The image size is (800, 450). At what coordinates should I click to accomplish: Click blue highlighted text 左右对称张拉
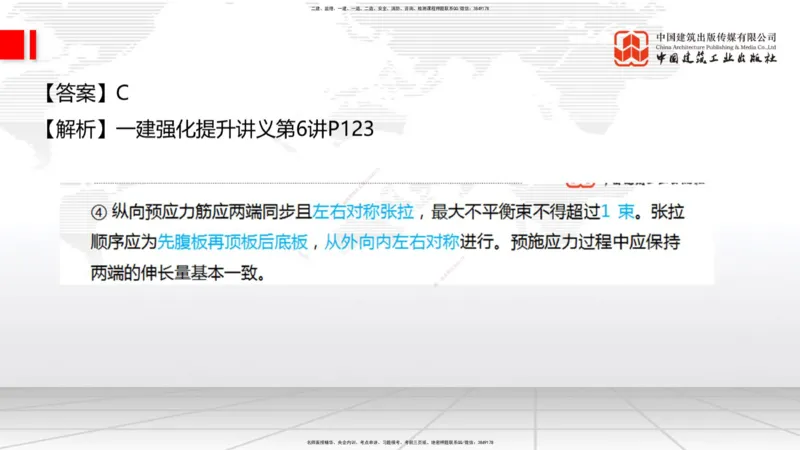pyautogui.click(x=363, y=211)
